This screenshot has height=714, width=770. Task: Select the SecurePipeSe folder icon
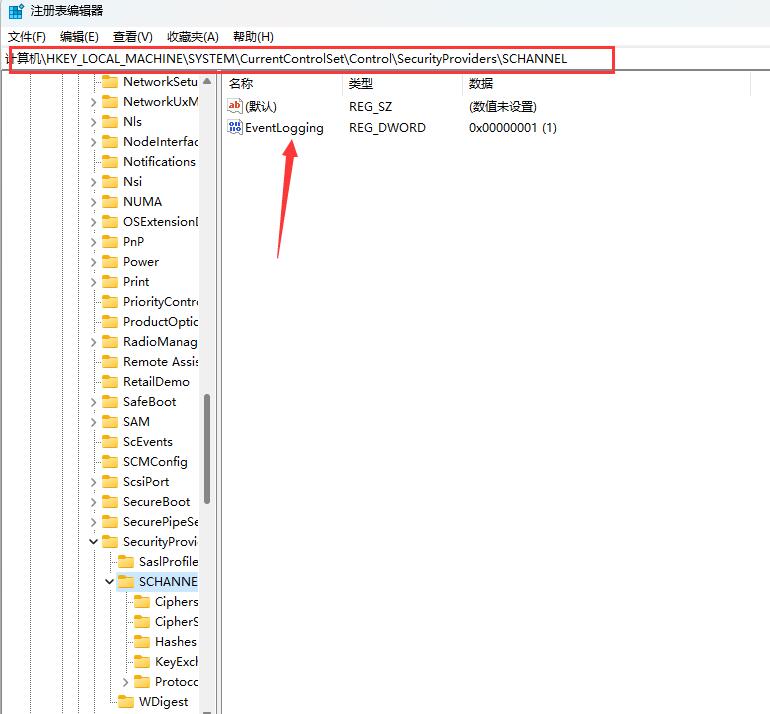(110, 522)
